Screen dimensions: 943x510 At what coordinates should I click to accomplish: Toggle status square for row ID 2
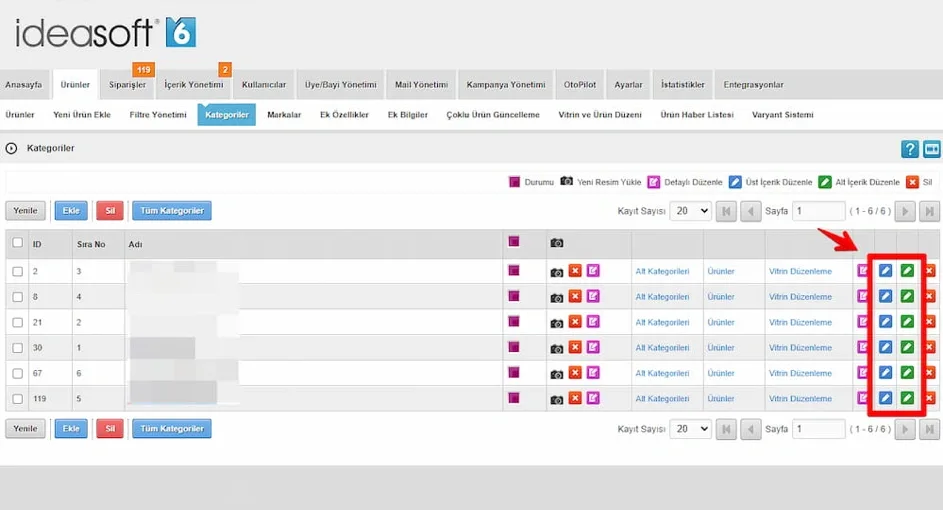[x=514, y=271]
